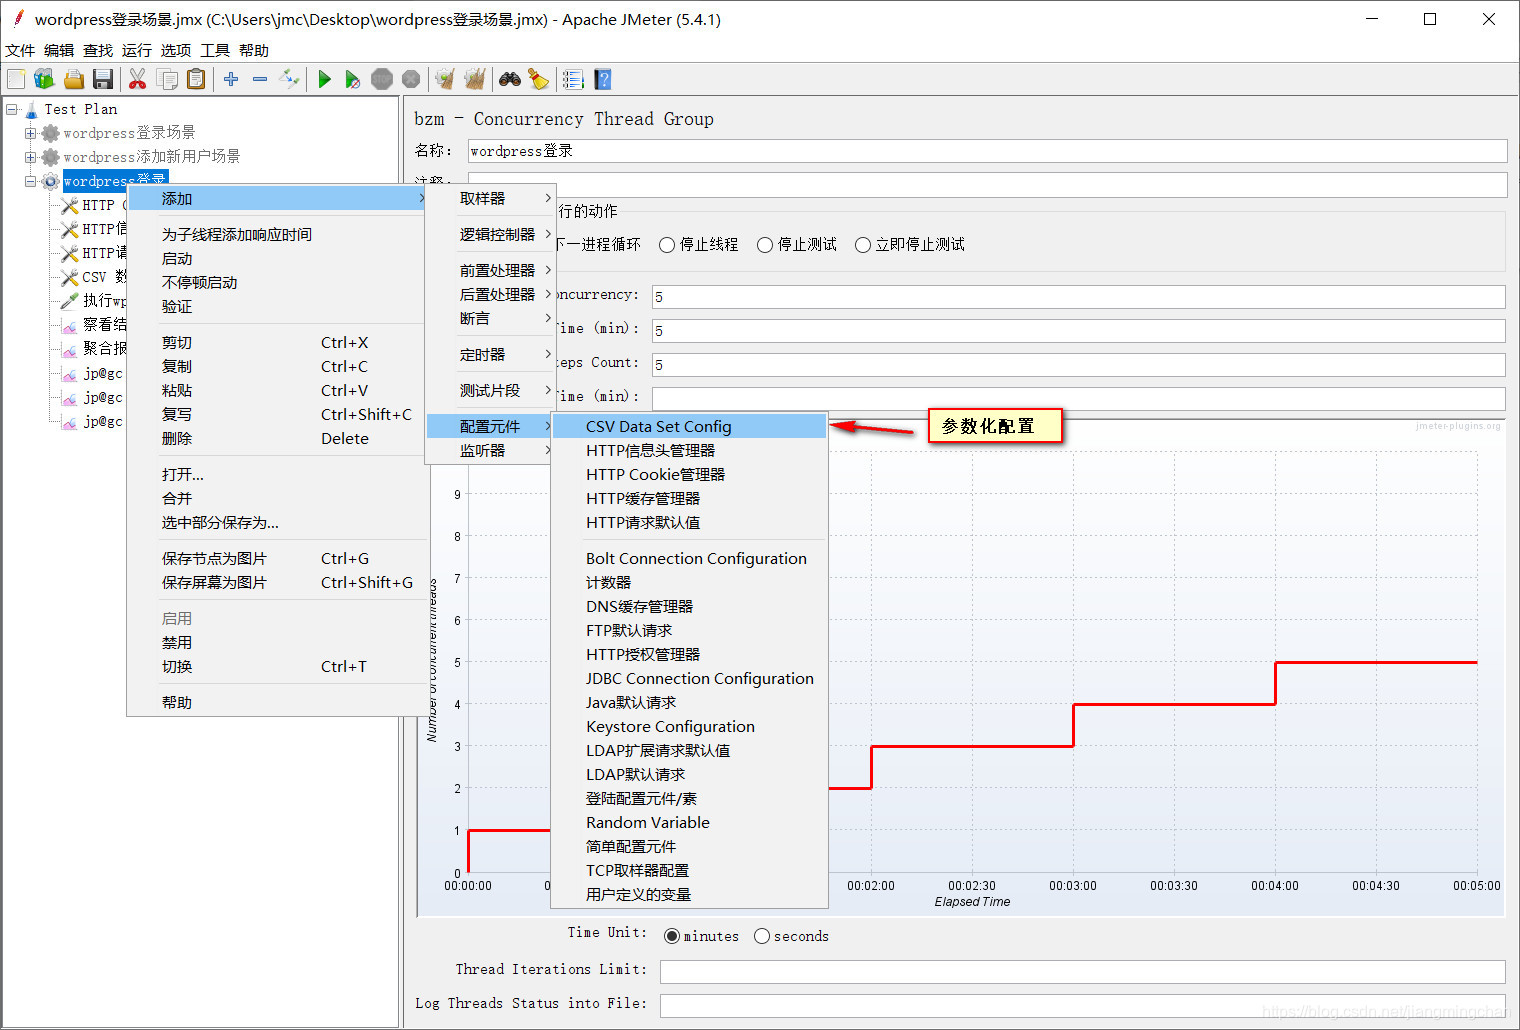Open the 运行 menu in the menu bar

pyautogui.click(x=137, y=50)
